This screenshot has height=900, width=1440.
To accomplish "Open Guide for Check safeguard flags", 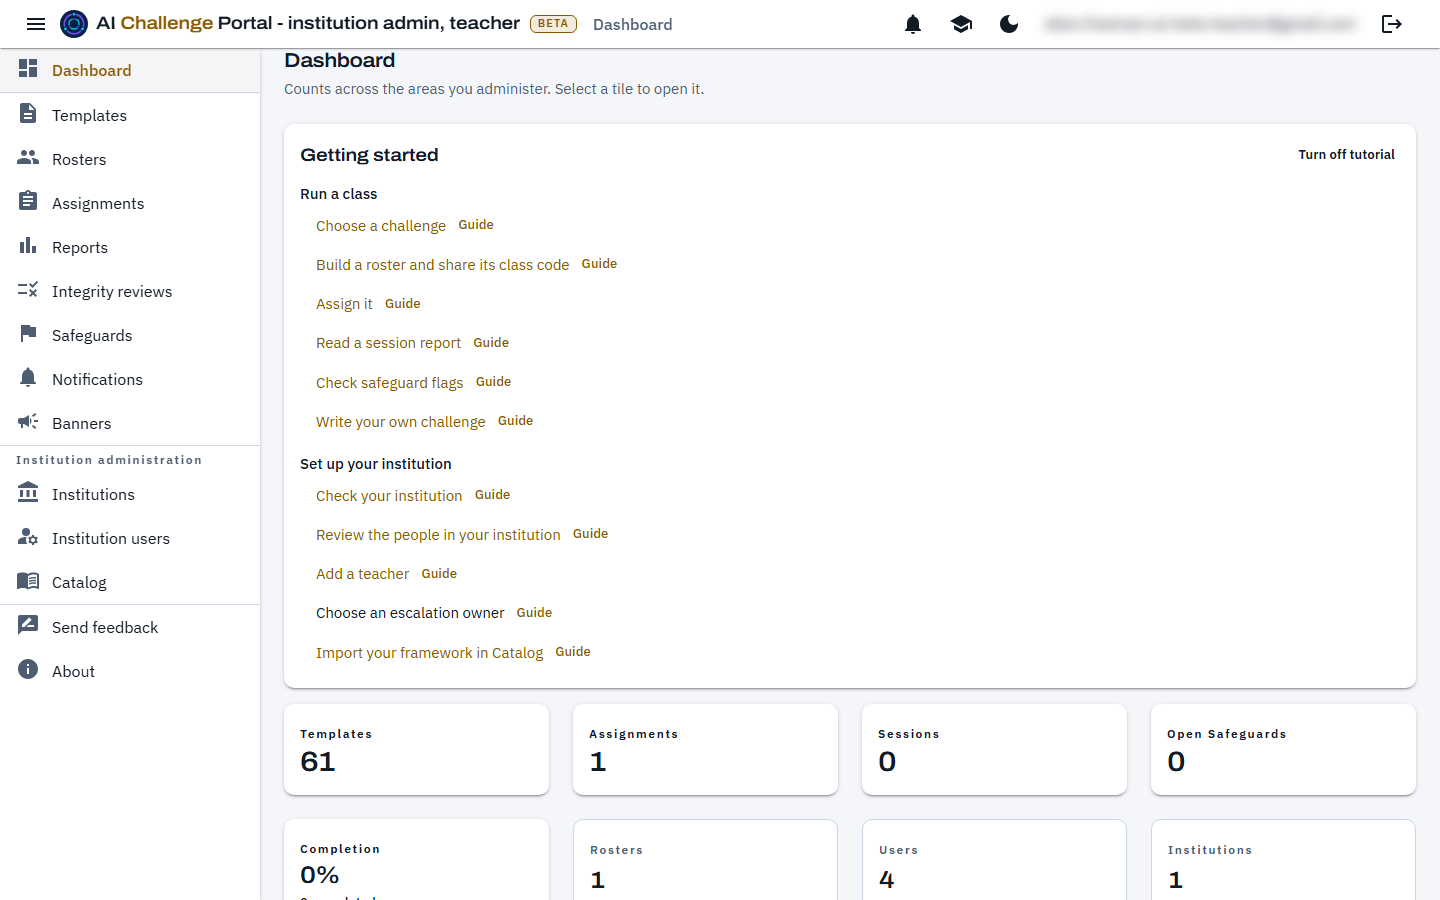I will [494, 382].
